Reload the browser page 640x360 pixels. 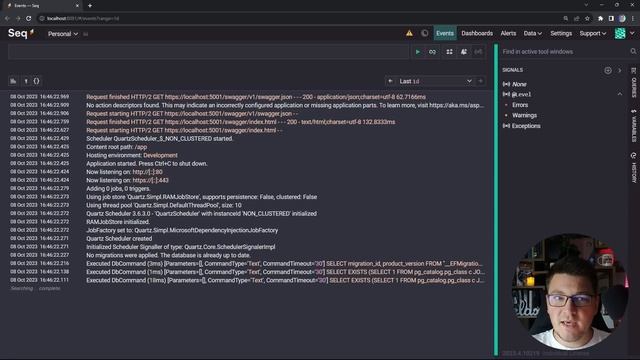(x=29, y=18)
